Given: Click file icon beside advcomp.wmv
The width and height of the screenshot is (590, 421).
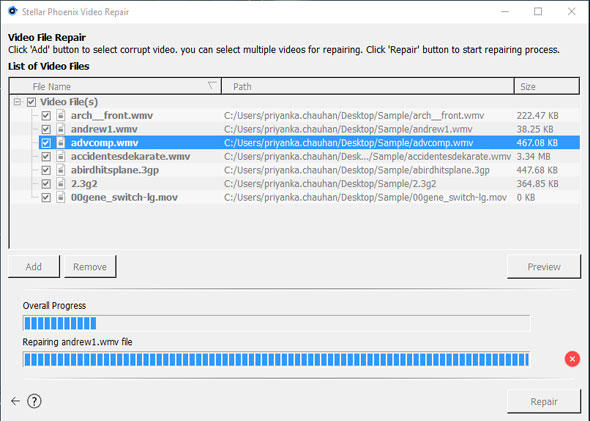Looking at the screenshot, I should tap(61, 143).
